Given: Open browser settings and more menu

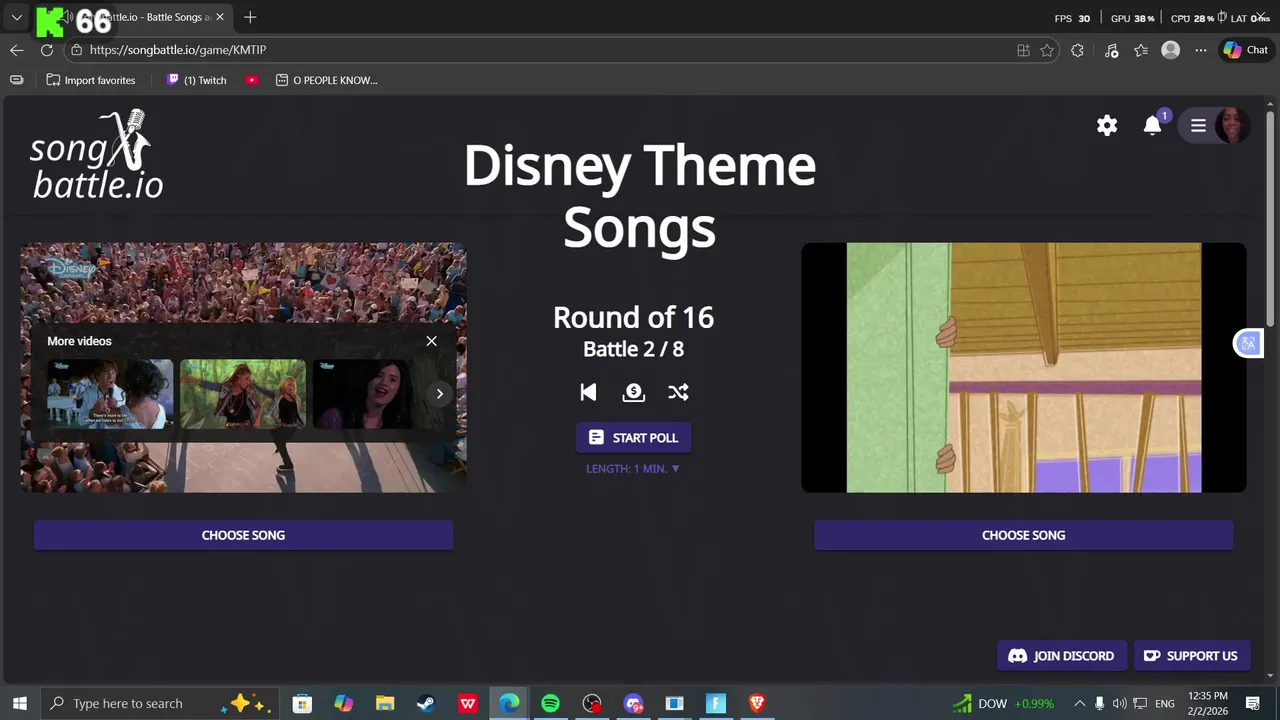Looking at the screenshot, I should coord(1201,50).
